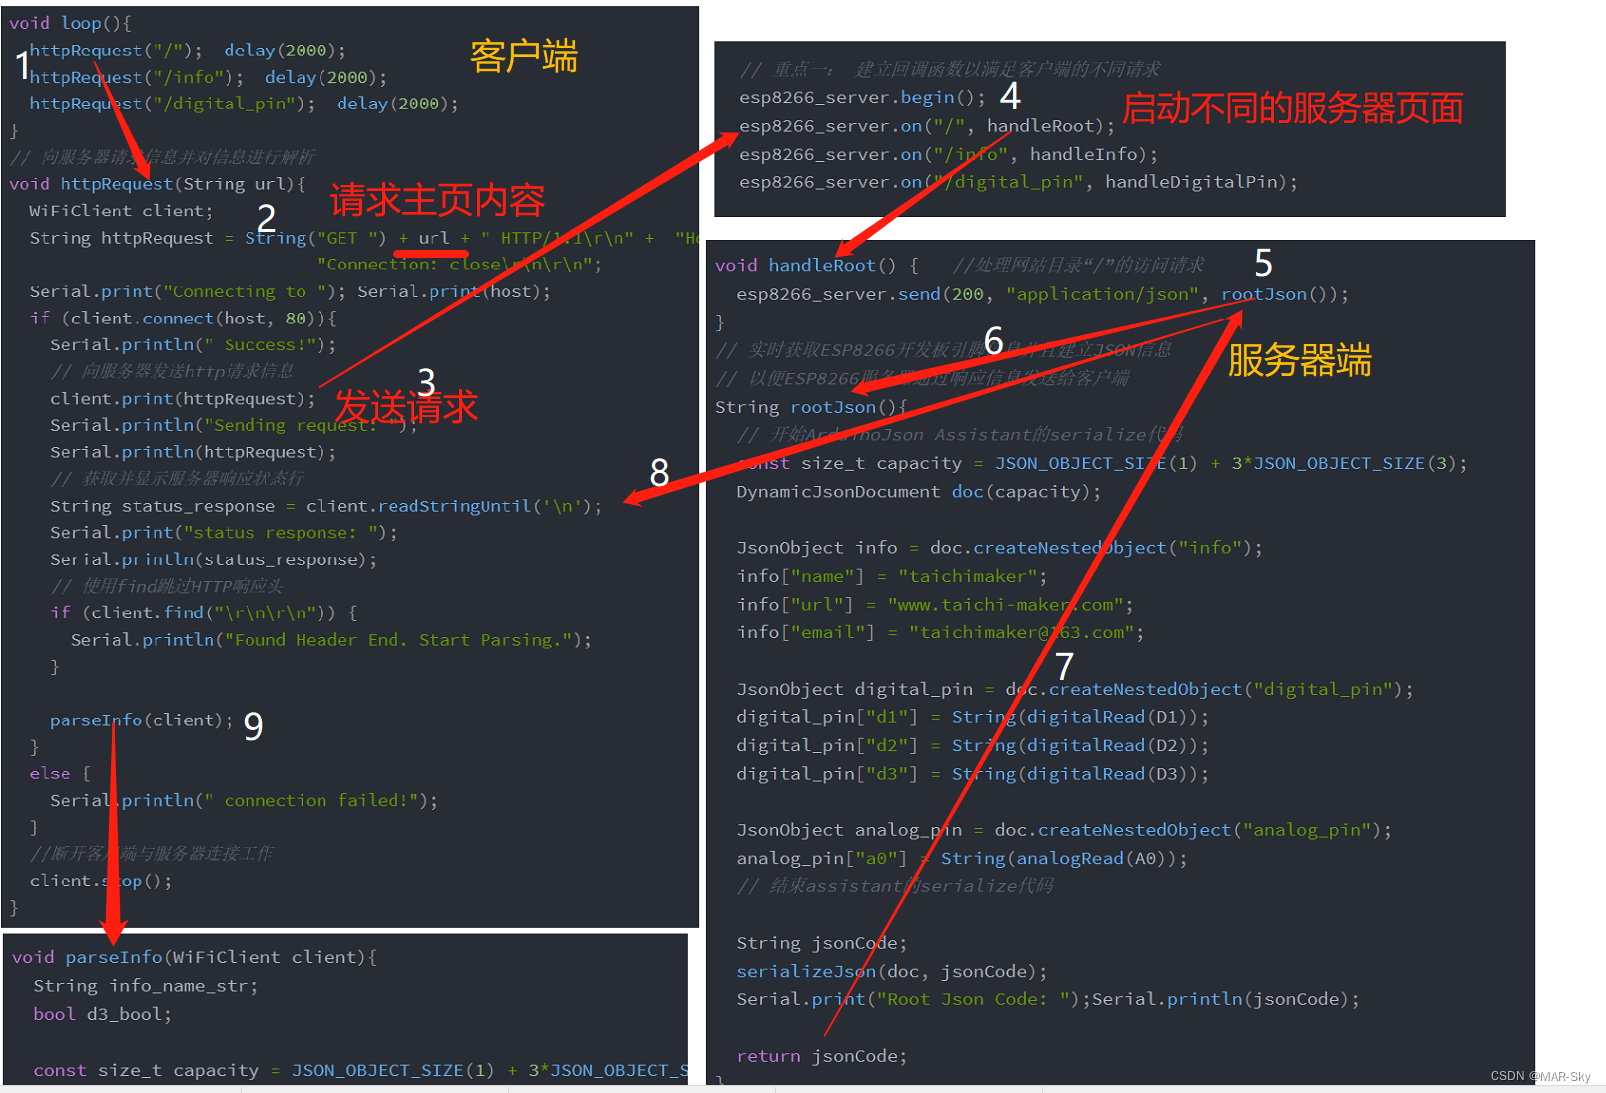The height and width of the screenshot is (1093, 1606).
Task: Click the esp8266_server.begin() statement
Action: [x=866, y=97]
